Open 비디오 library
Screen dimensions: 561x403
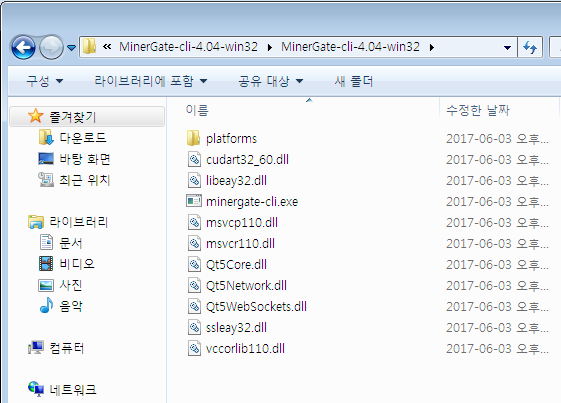click(x=77, y=264)
